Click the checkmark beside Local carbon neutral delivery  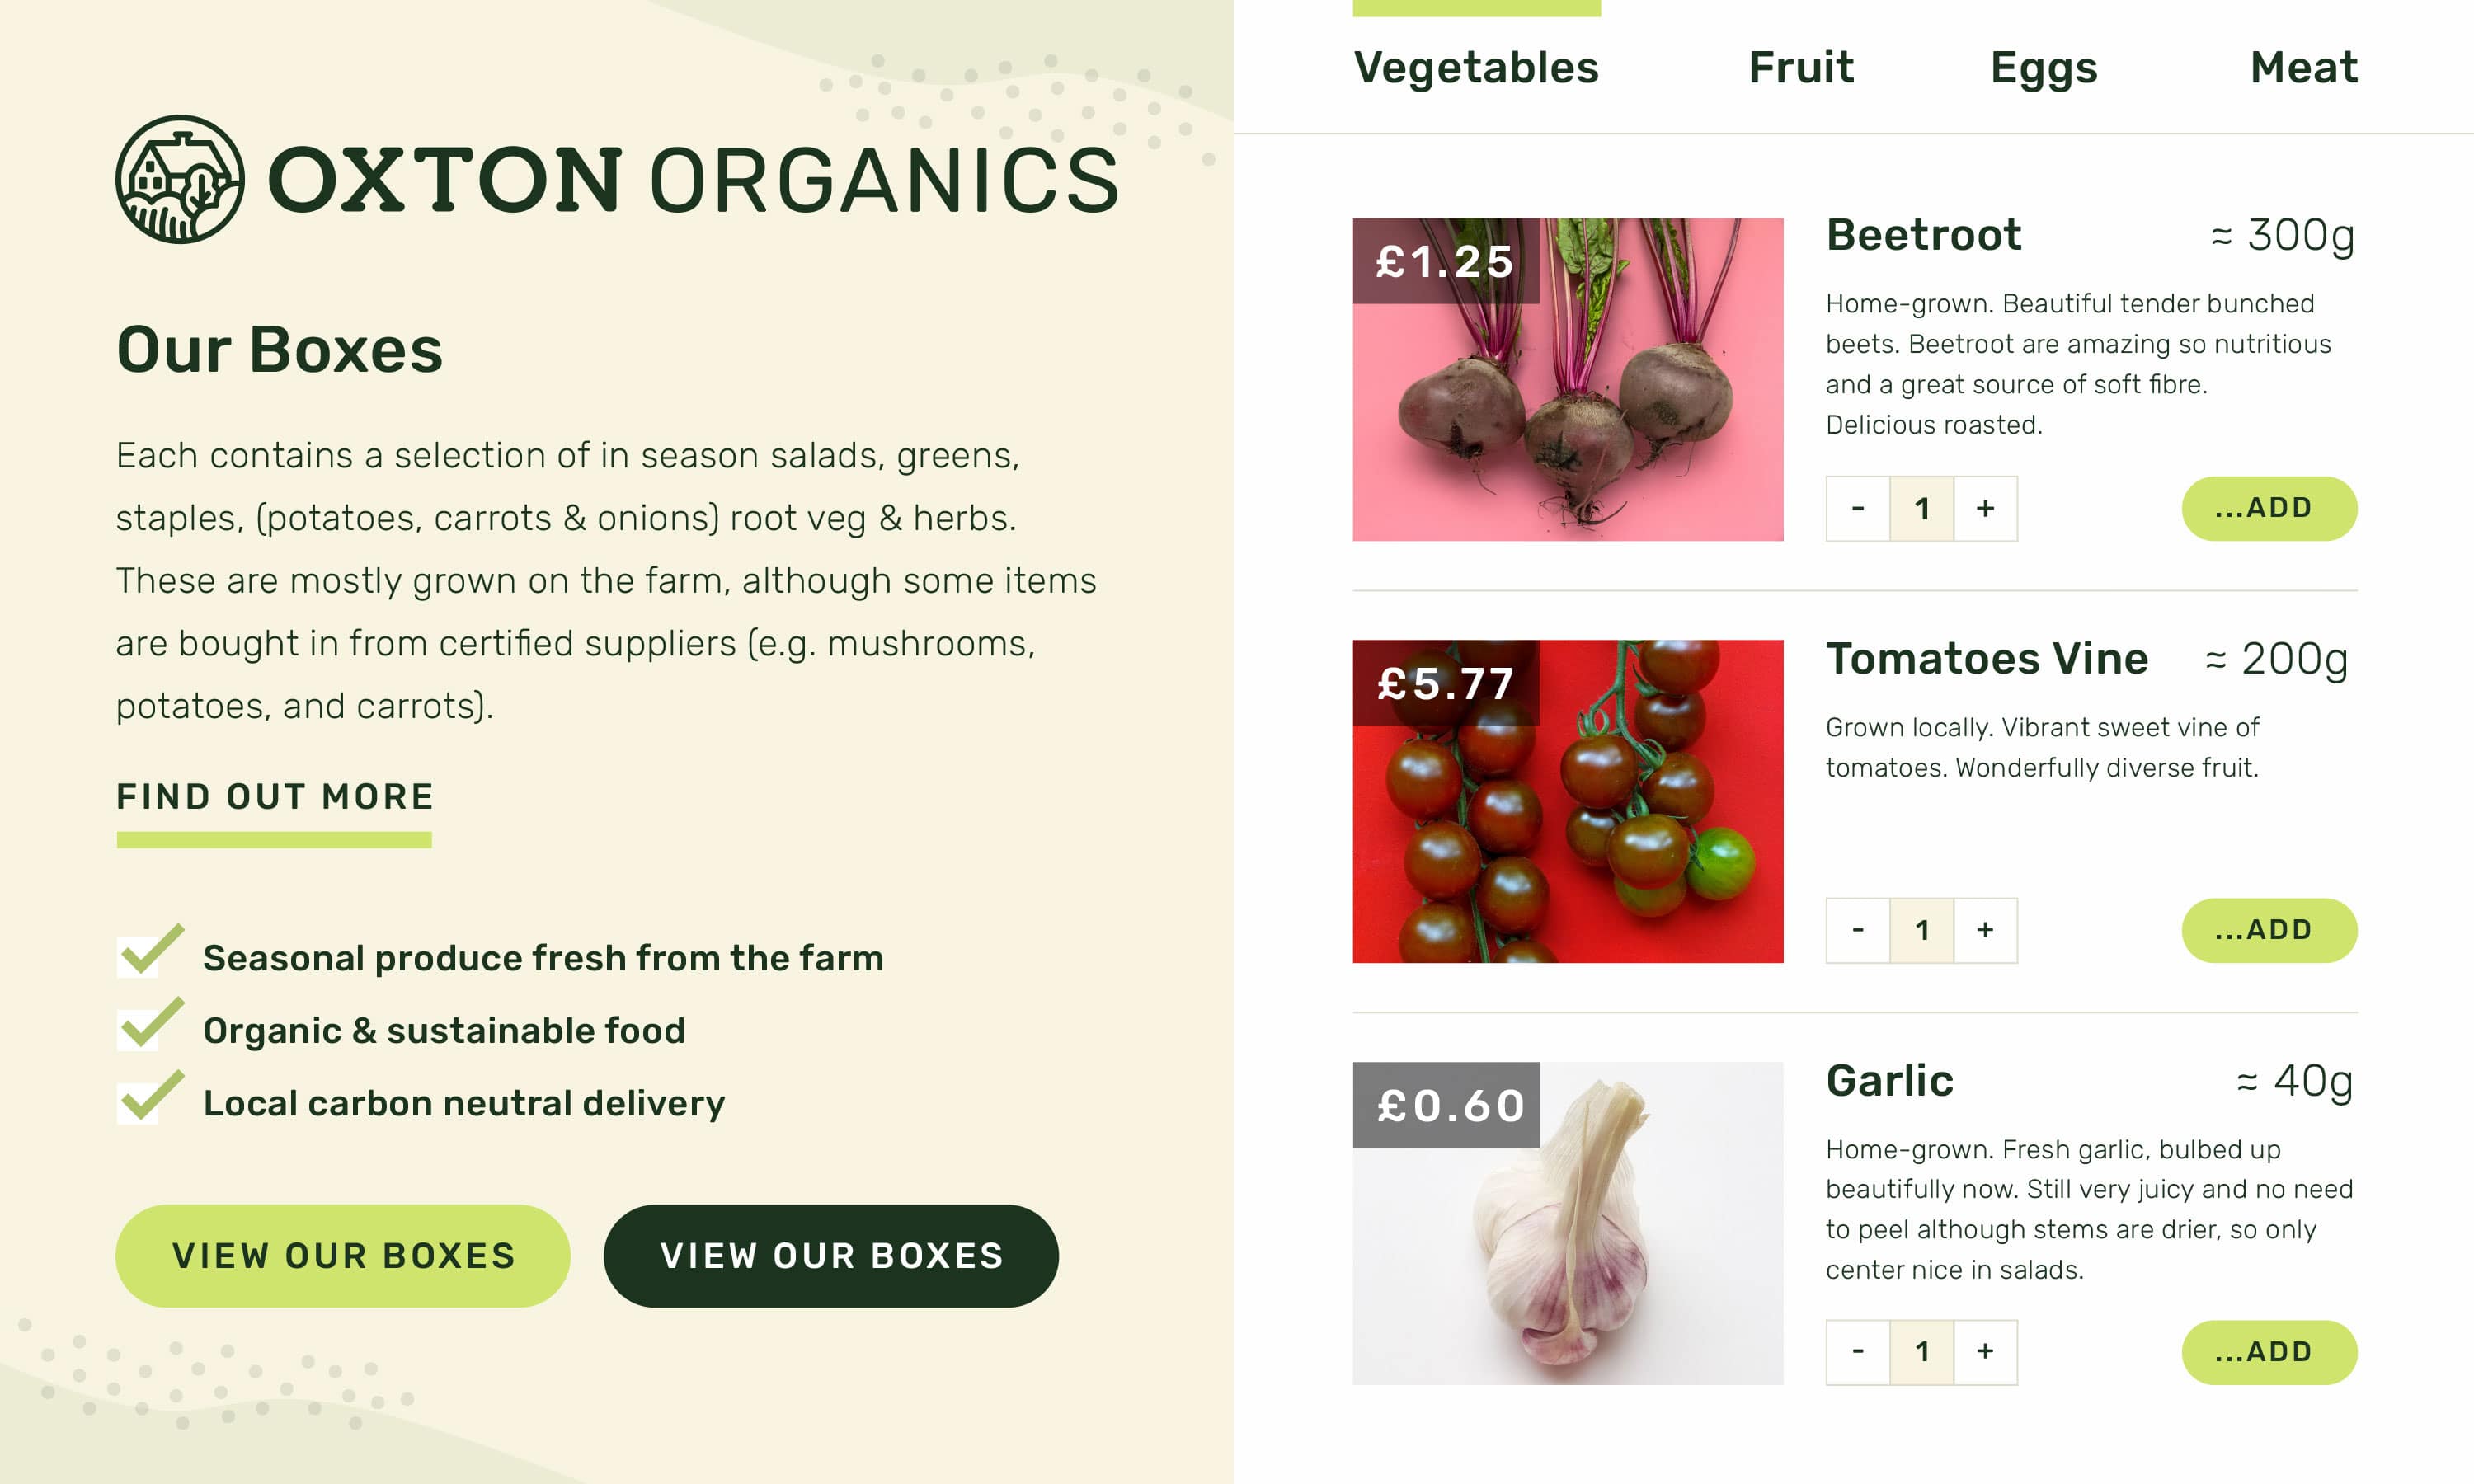click(151, 1097)
